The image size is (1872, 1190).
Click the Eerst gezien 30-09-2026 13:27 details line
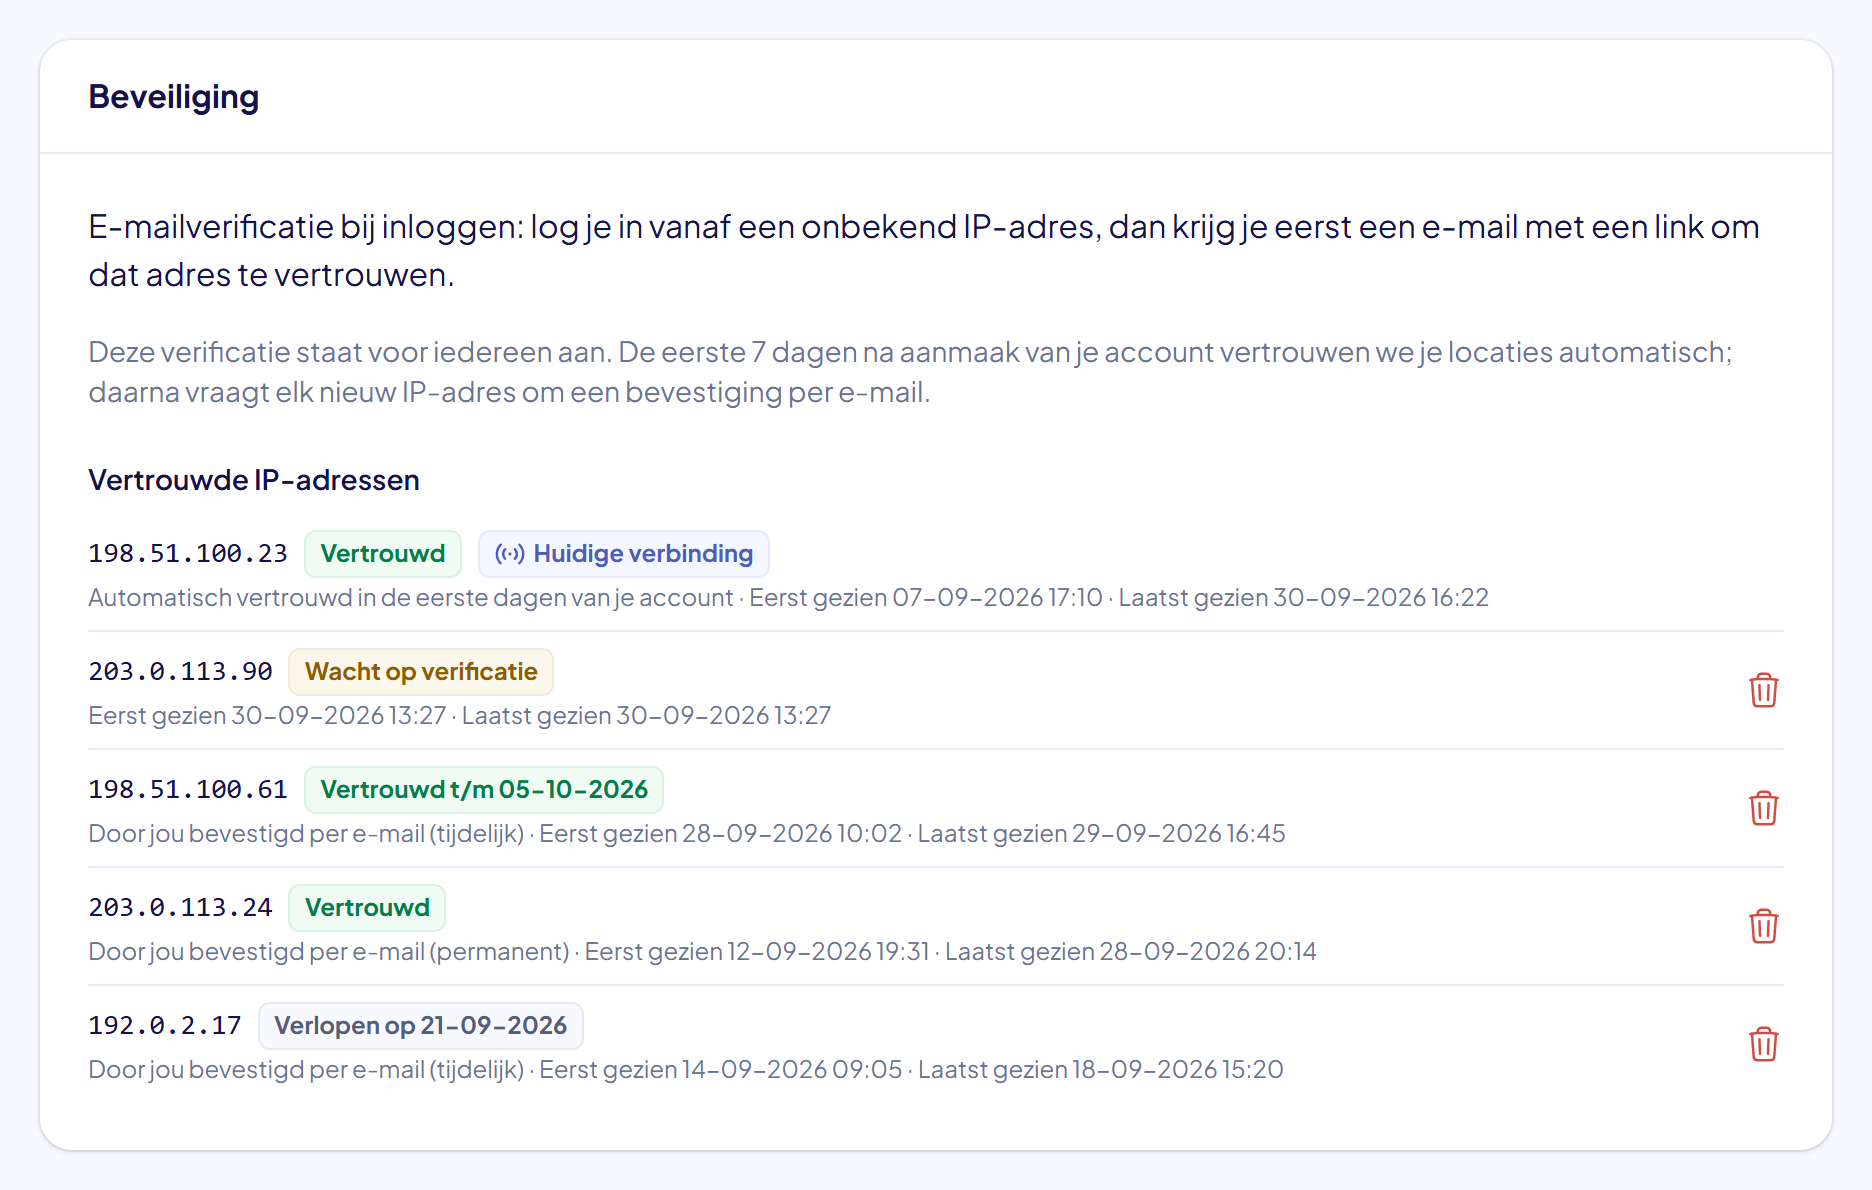tap(460, 716)
